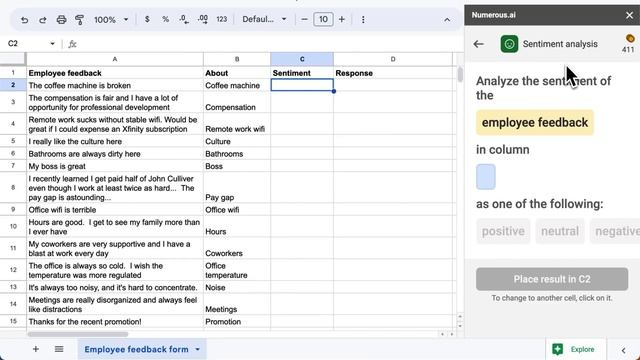Open the 100% zoom dropdown
This screenshot has width=640, height=360.
tap(111, 20)
